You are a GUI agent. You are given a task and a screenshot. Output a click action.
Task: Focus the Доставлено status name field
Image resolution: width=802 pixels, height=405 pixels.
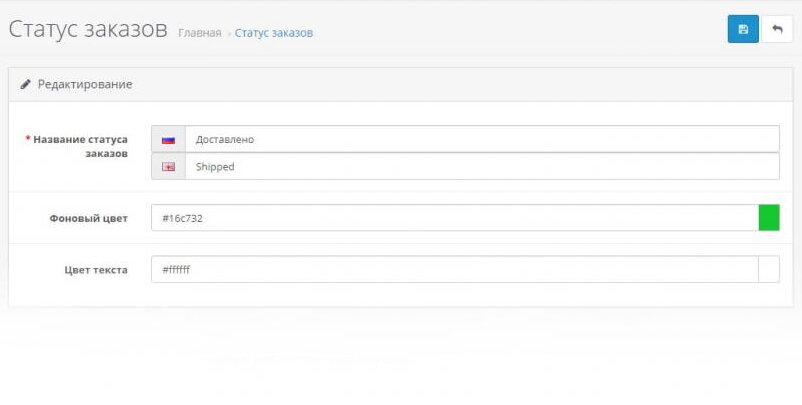[x=481, y=140]
